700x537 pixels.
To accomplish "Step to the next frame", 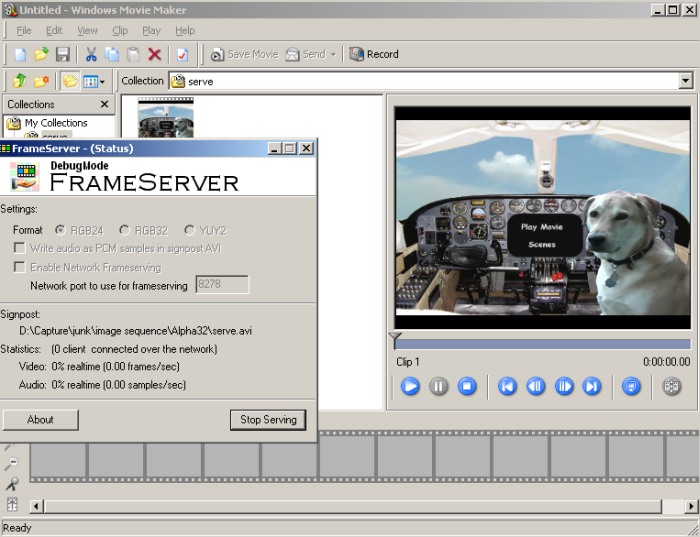I will tap(564, 387).
